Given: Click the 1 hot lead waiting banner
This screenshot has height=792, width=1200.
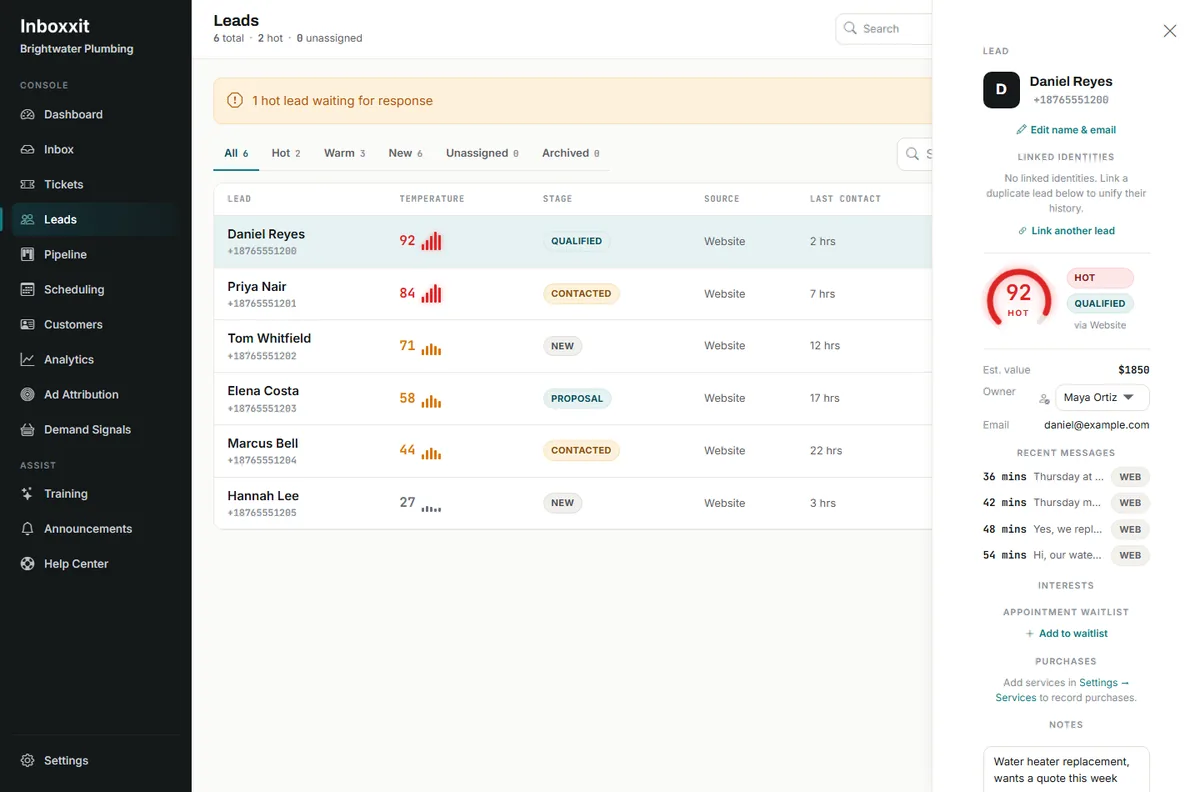Looking at the screenshot, I should coord(573,101).
